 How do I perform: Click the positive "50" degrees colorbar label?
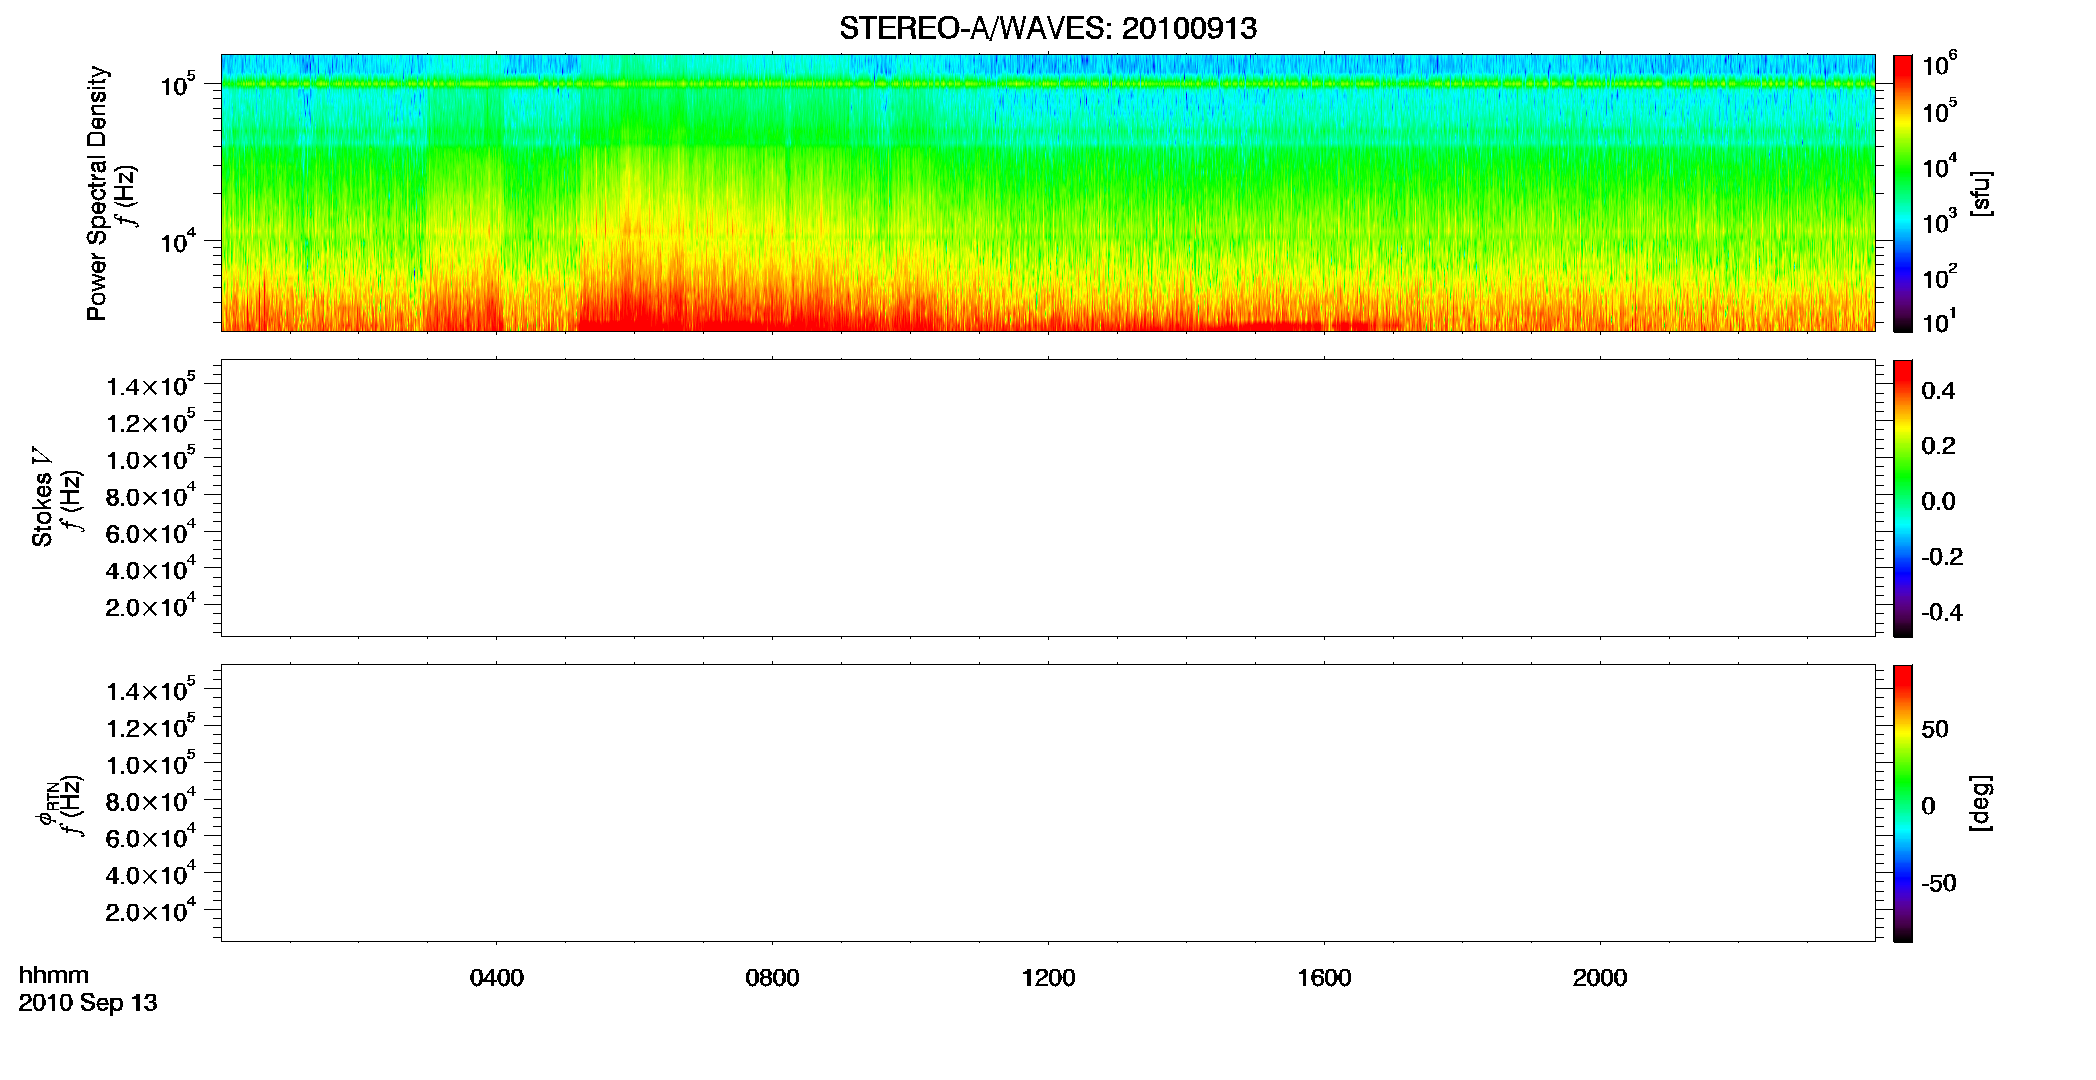[x=1935, y=729]
